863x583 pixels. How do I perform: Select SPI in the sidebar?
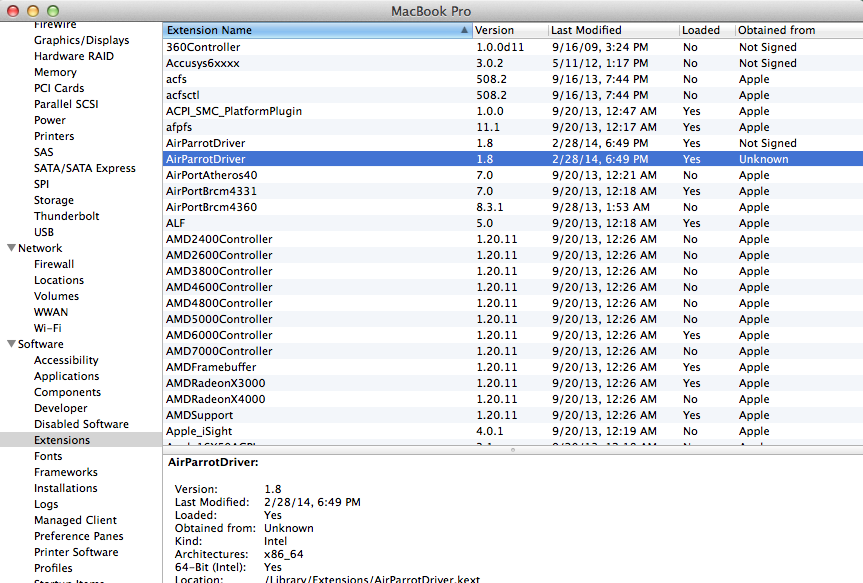[41, 184]
